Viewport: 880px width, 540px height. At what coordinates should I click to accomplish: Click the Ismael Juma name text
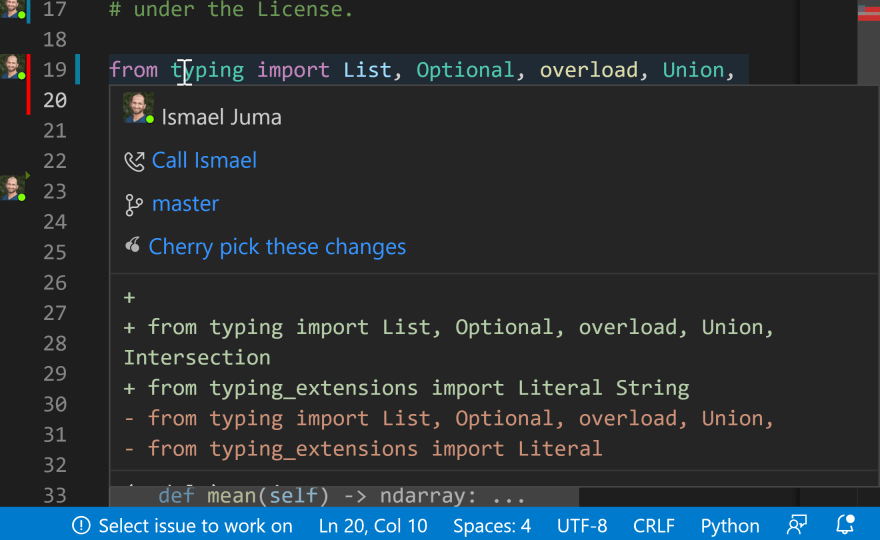[x=221, y=117]
